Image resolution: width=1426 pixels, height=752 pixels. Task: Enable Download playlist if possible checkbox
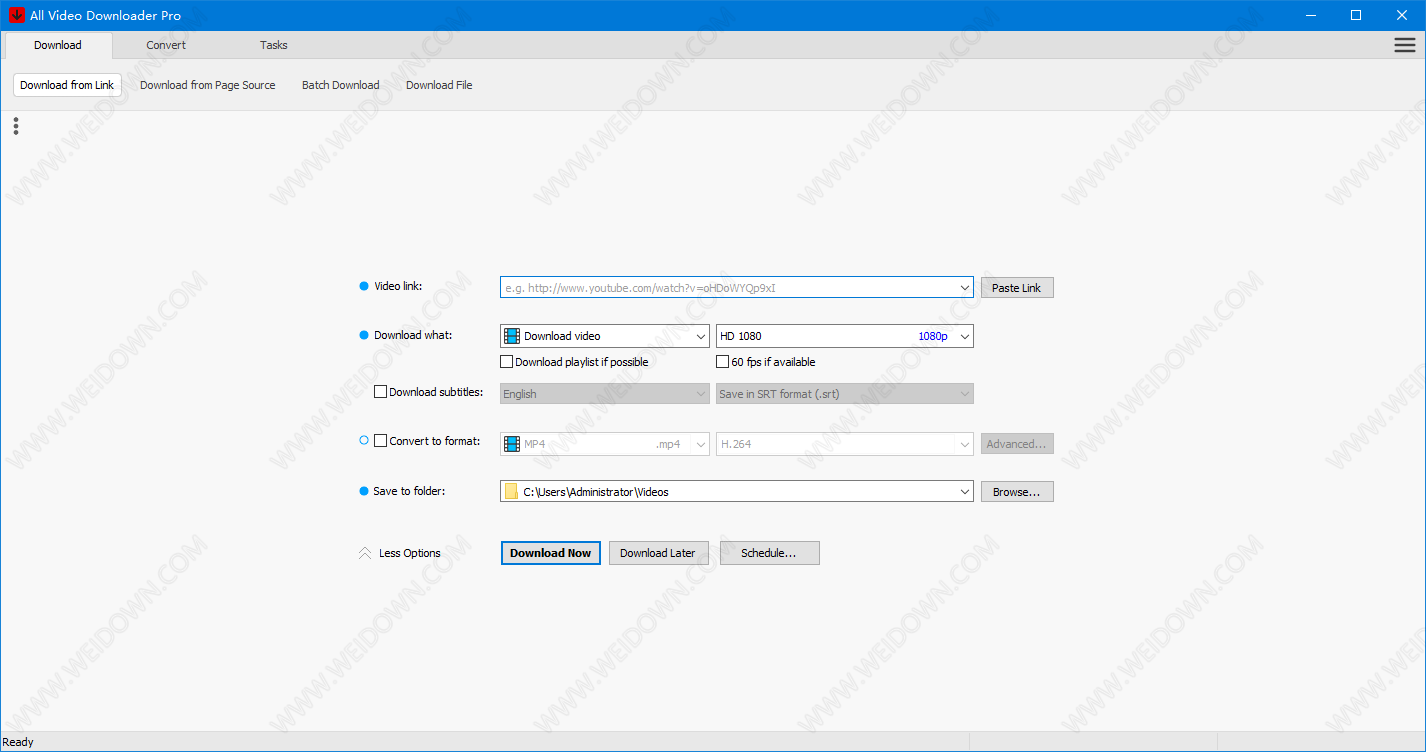[507, 362]
